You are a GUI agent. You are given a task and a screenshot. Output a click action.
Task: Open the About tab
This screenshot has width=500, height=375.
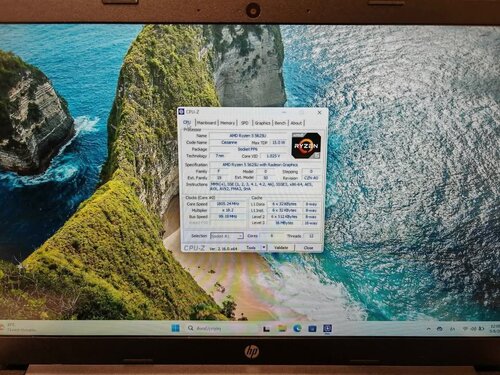tap(296, 123)
